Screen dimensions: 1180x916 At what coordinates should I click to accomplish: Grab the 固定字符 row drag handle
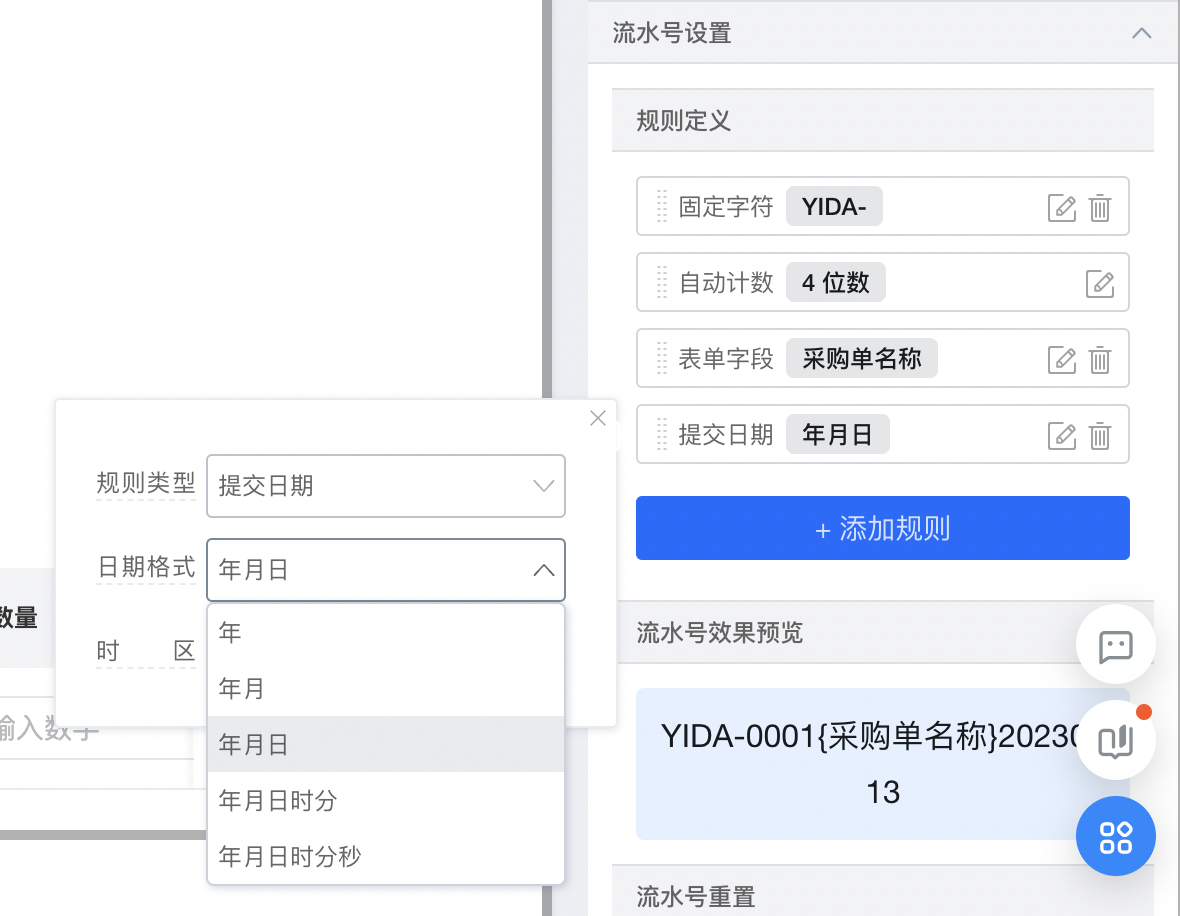pyautogui.click(x=661, y=206)
